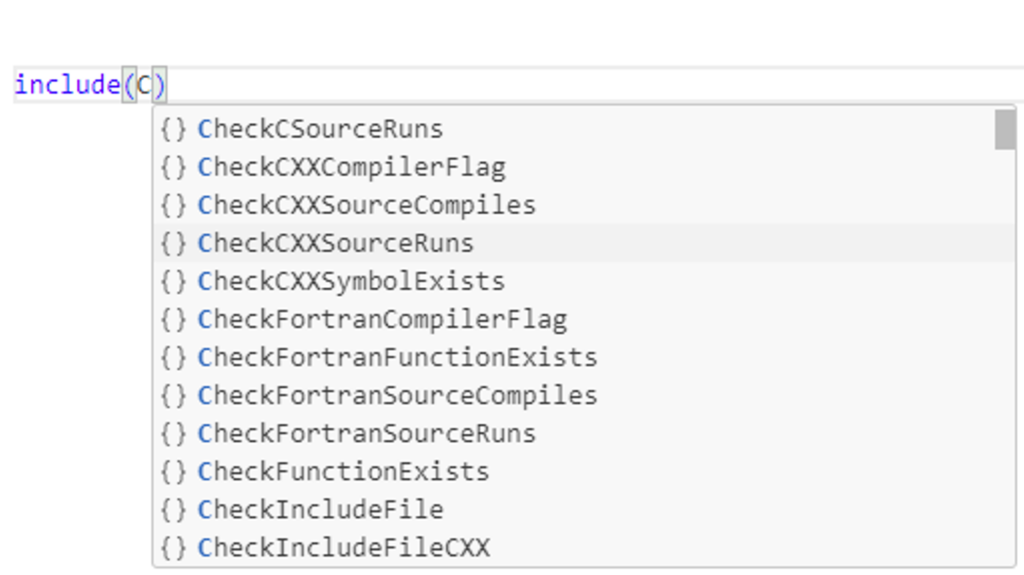Click the braces icon beside CheckFortranCompilerFlag
1024x575 pixels.
coord(173,320)
